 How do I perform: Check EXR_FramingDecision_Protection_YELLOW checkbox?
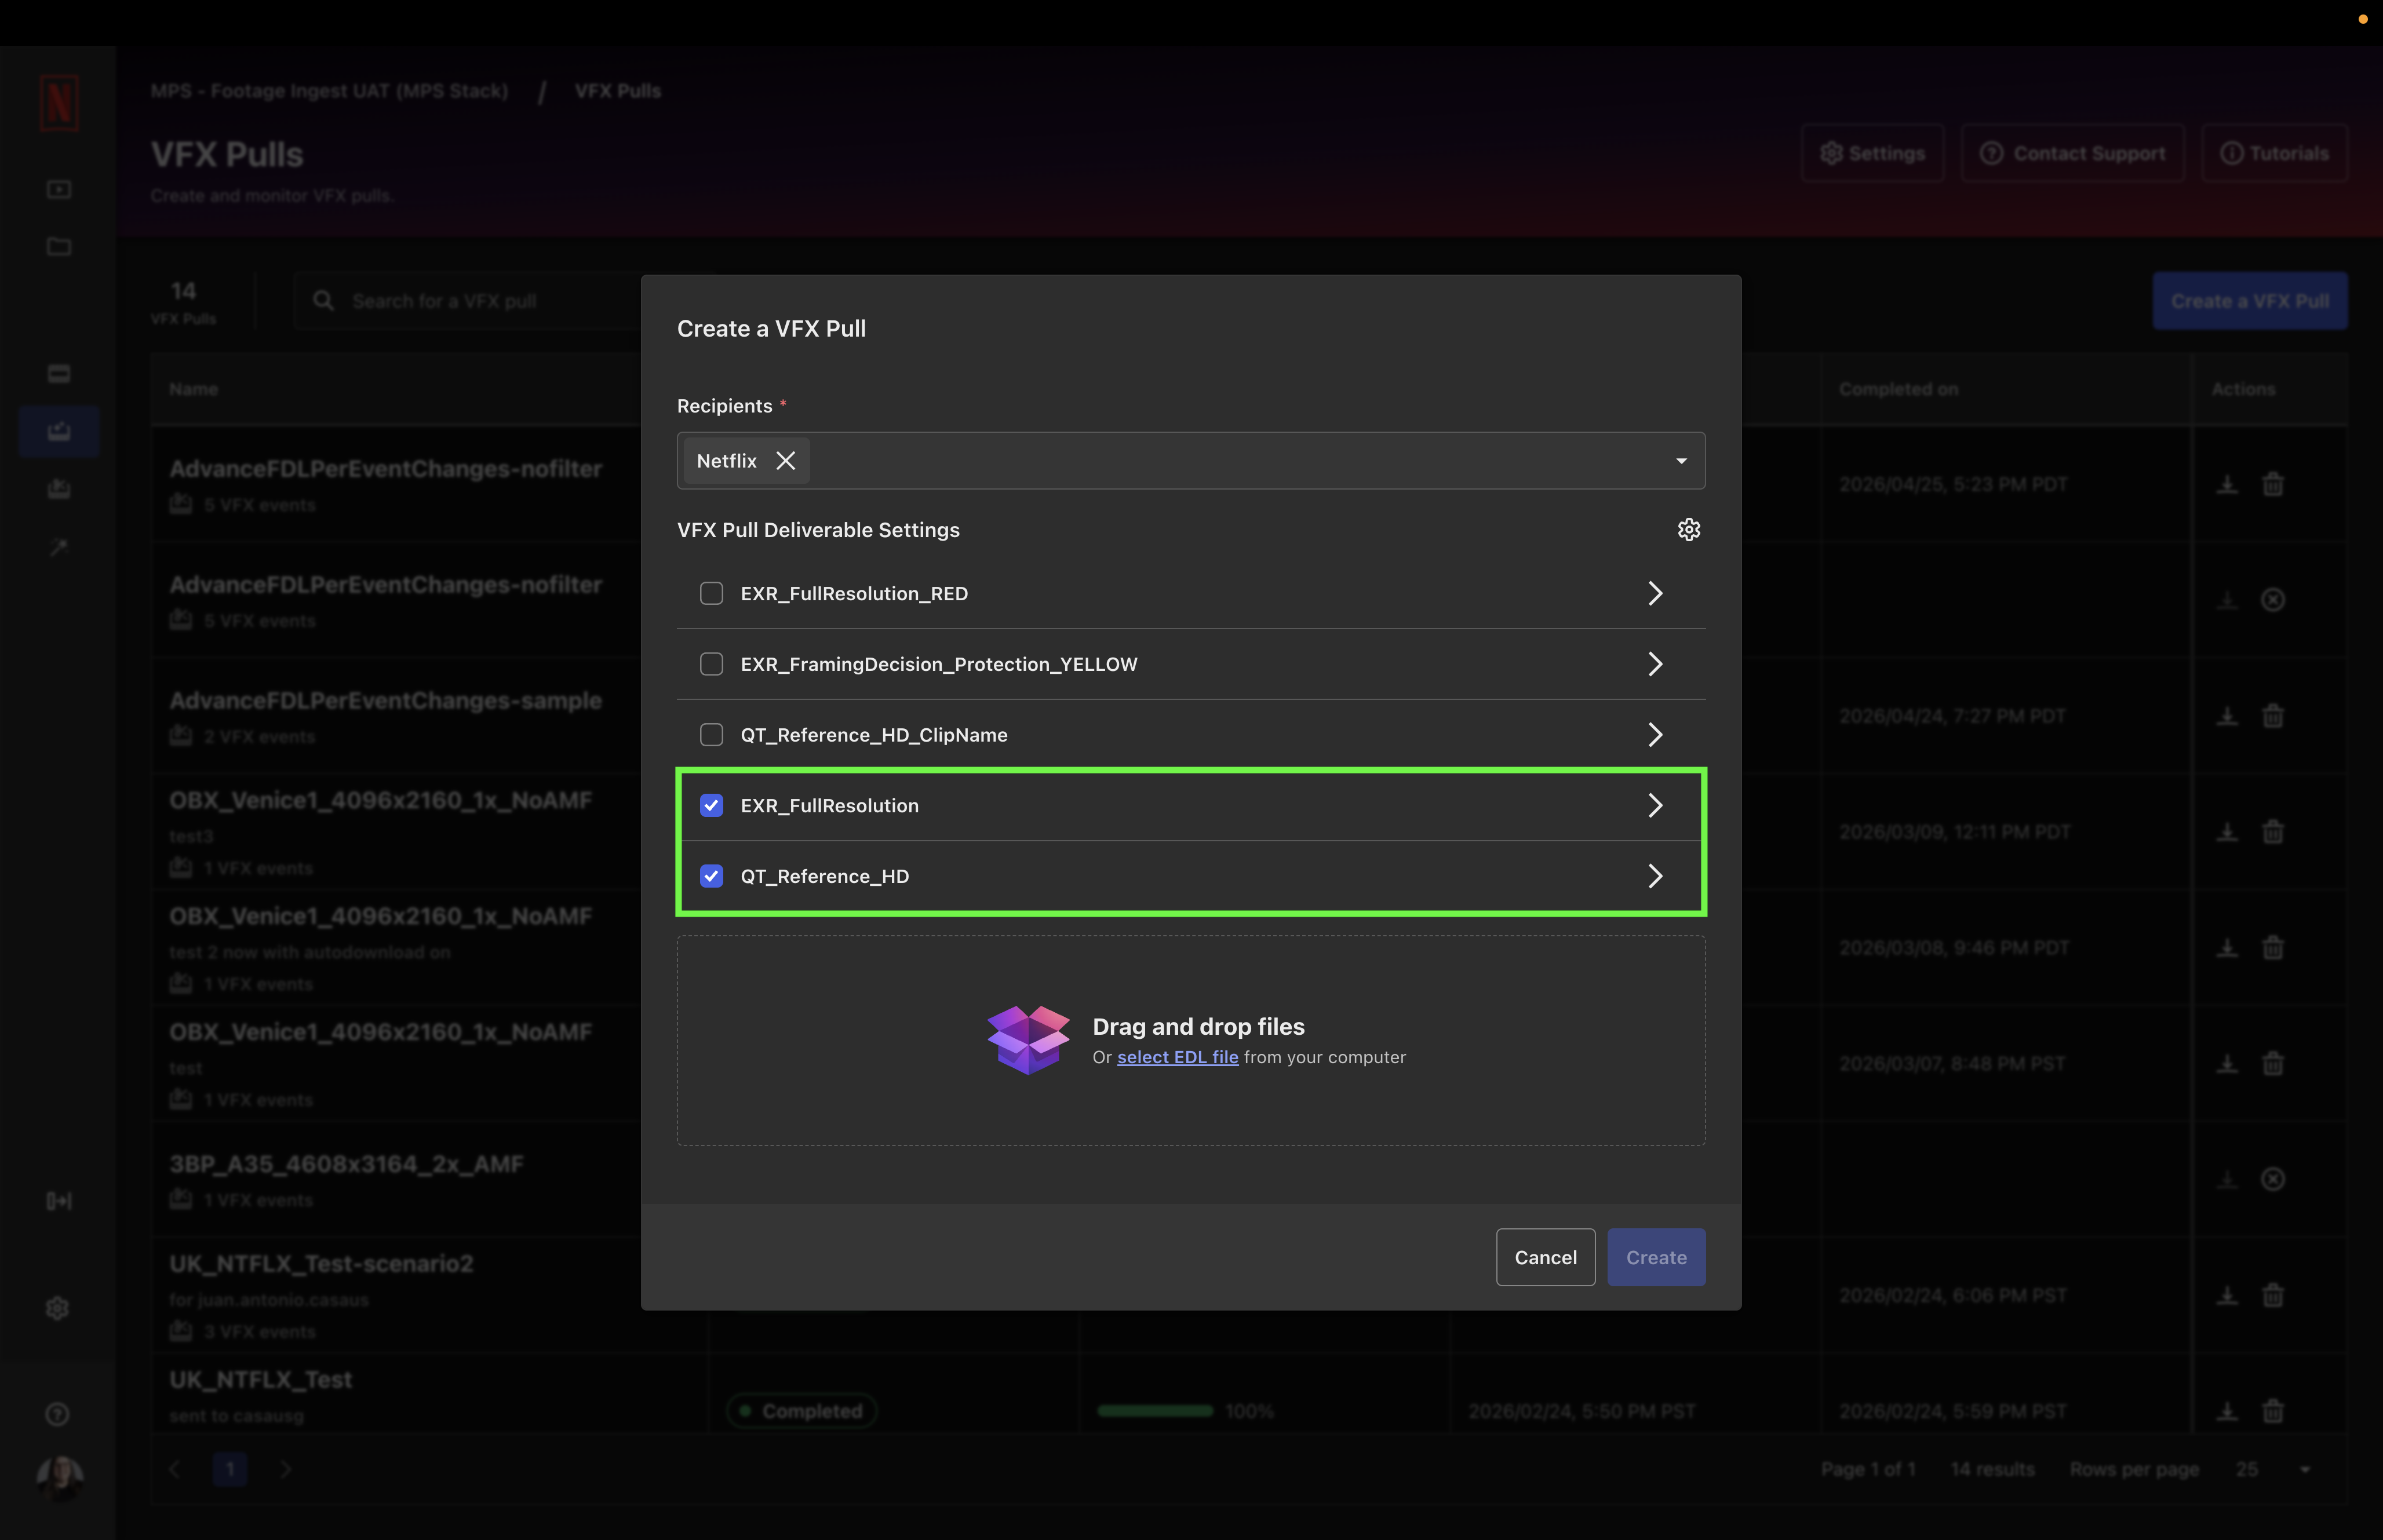(x=711, y=664)
